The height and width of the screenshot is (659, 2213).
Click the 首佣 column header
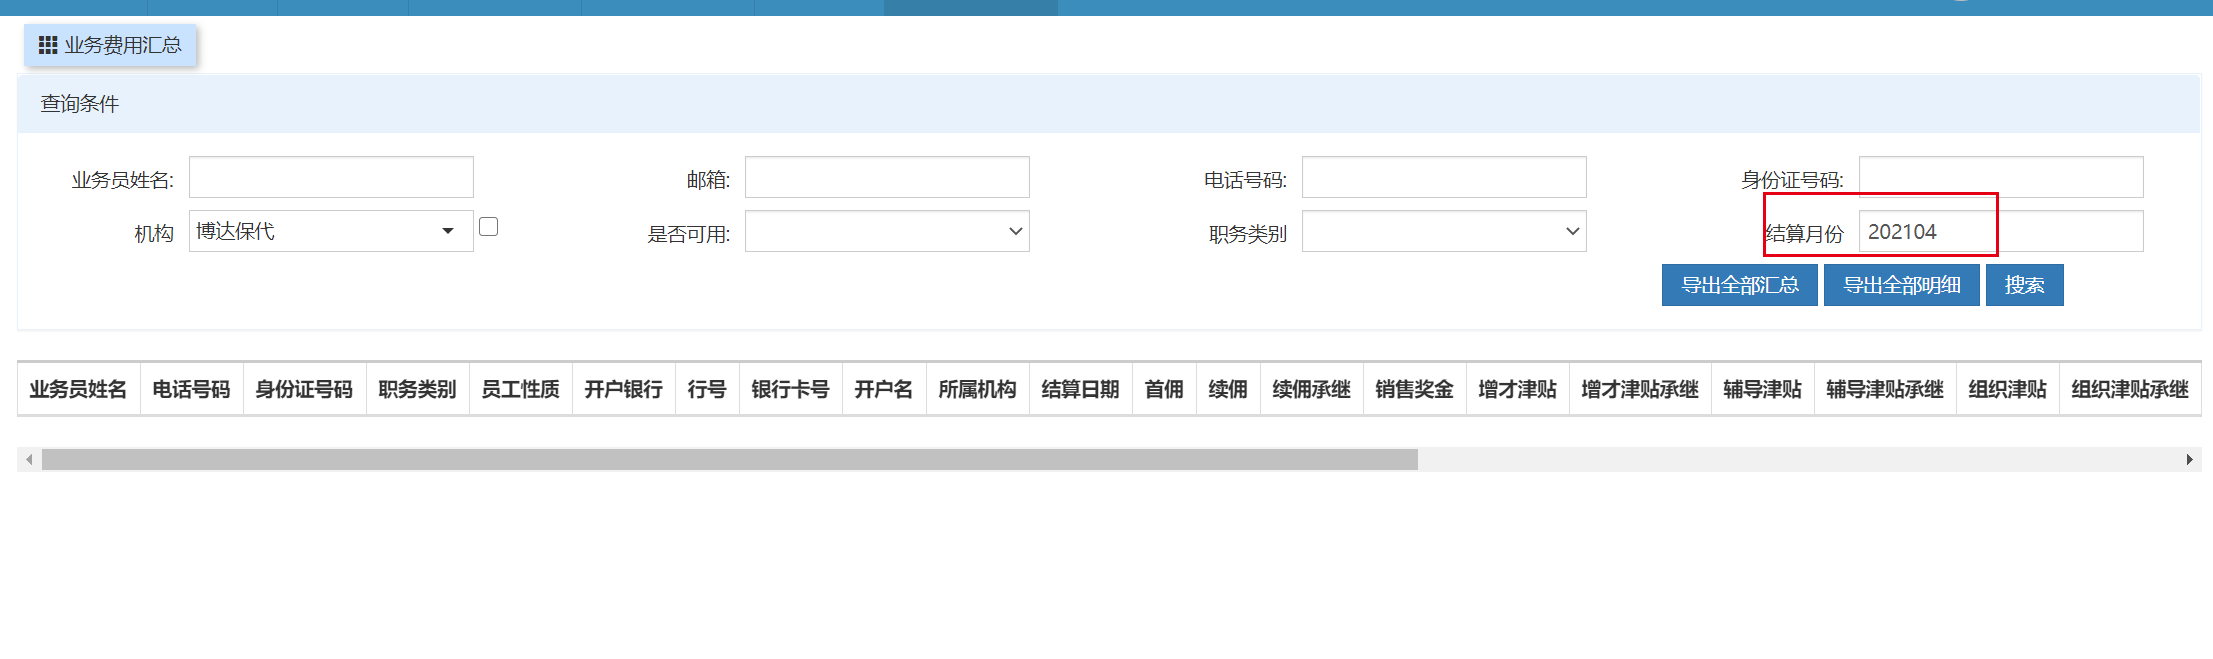coord(1164,389)
